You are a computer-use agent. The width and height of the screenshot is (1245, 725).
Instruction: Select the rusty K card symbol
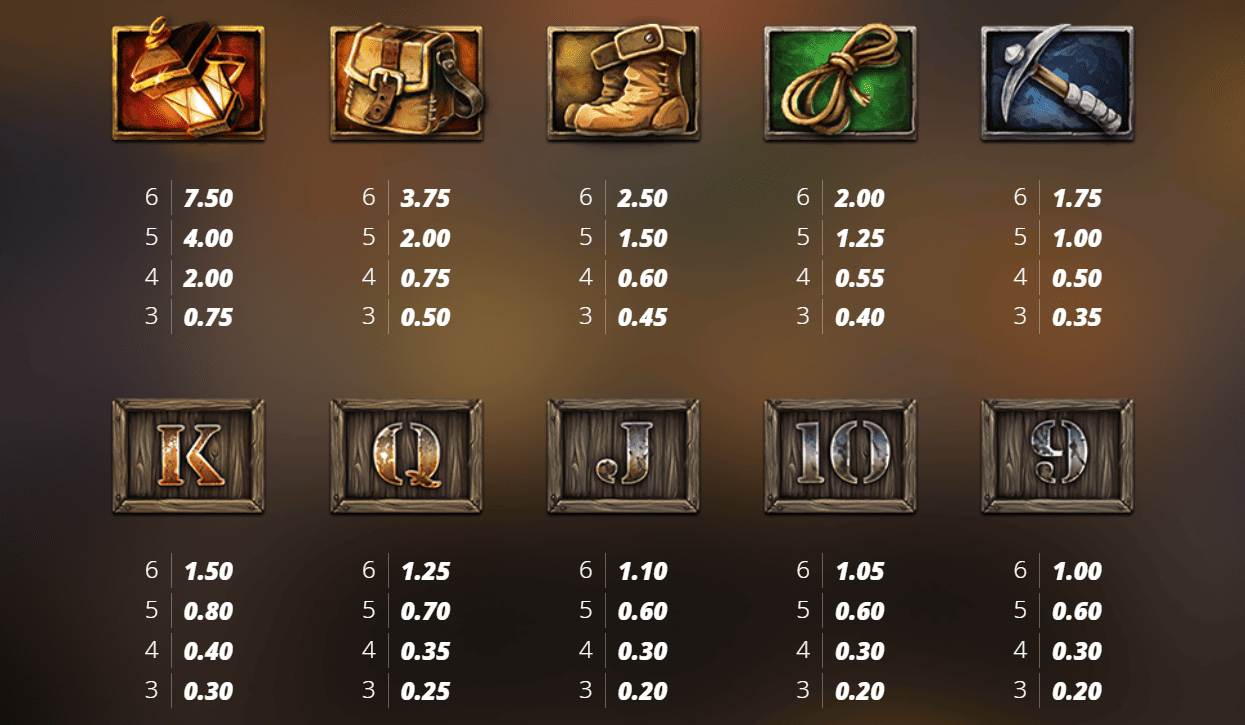[x=188, y=457]
